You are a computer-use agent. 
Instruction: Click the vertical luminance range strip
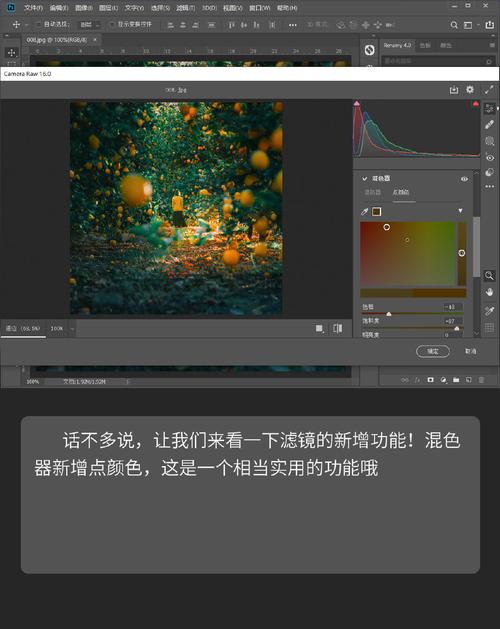(462, 253)
